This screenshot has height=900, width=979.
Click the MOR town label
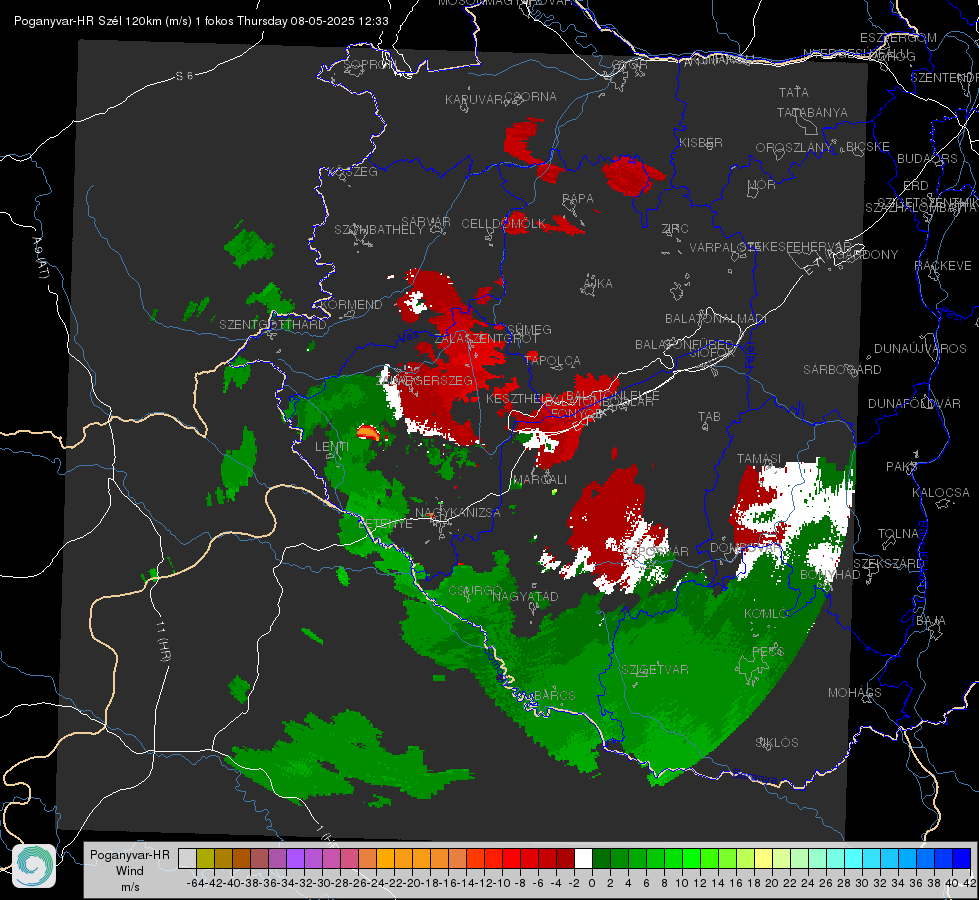click(x=762, y=184)
